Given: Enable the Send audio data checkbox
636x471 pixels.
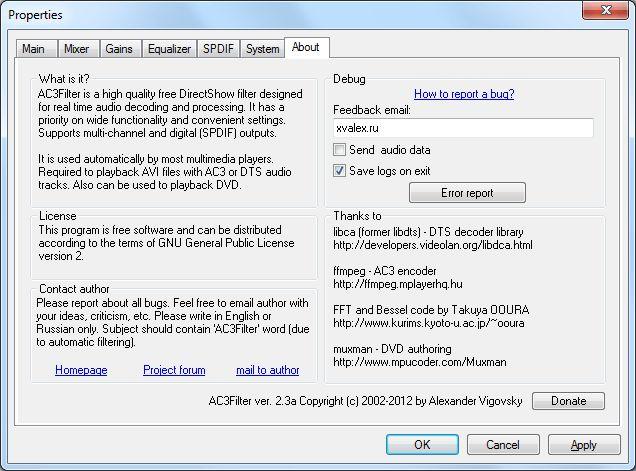Looking at the screenshot, I should coord(339,150).
